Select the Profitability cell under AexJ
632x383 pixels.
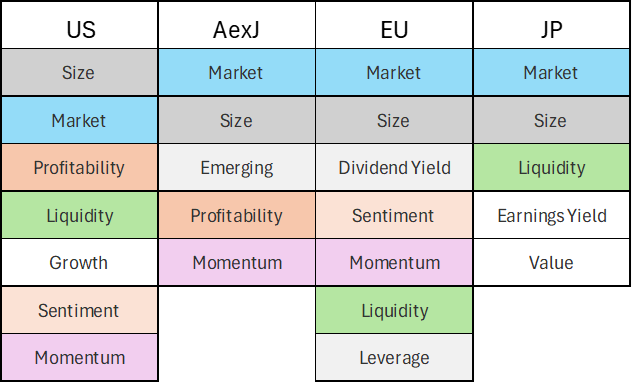click(237, 215)
